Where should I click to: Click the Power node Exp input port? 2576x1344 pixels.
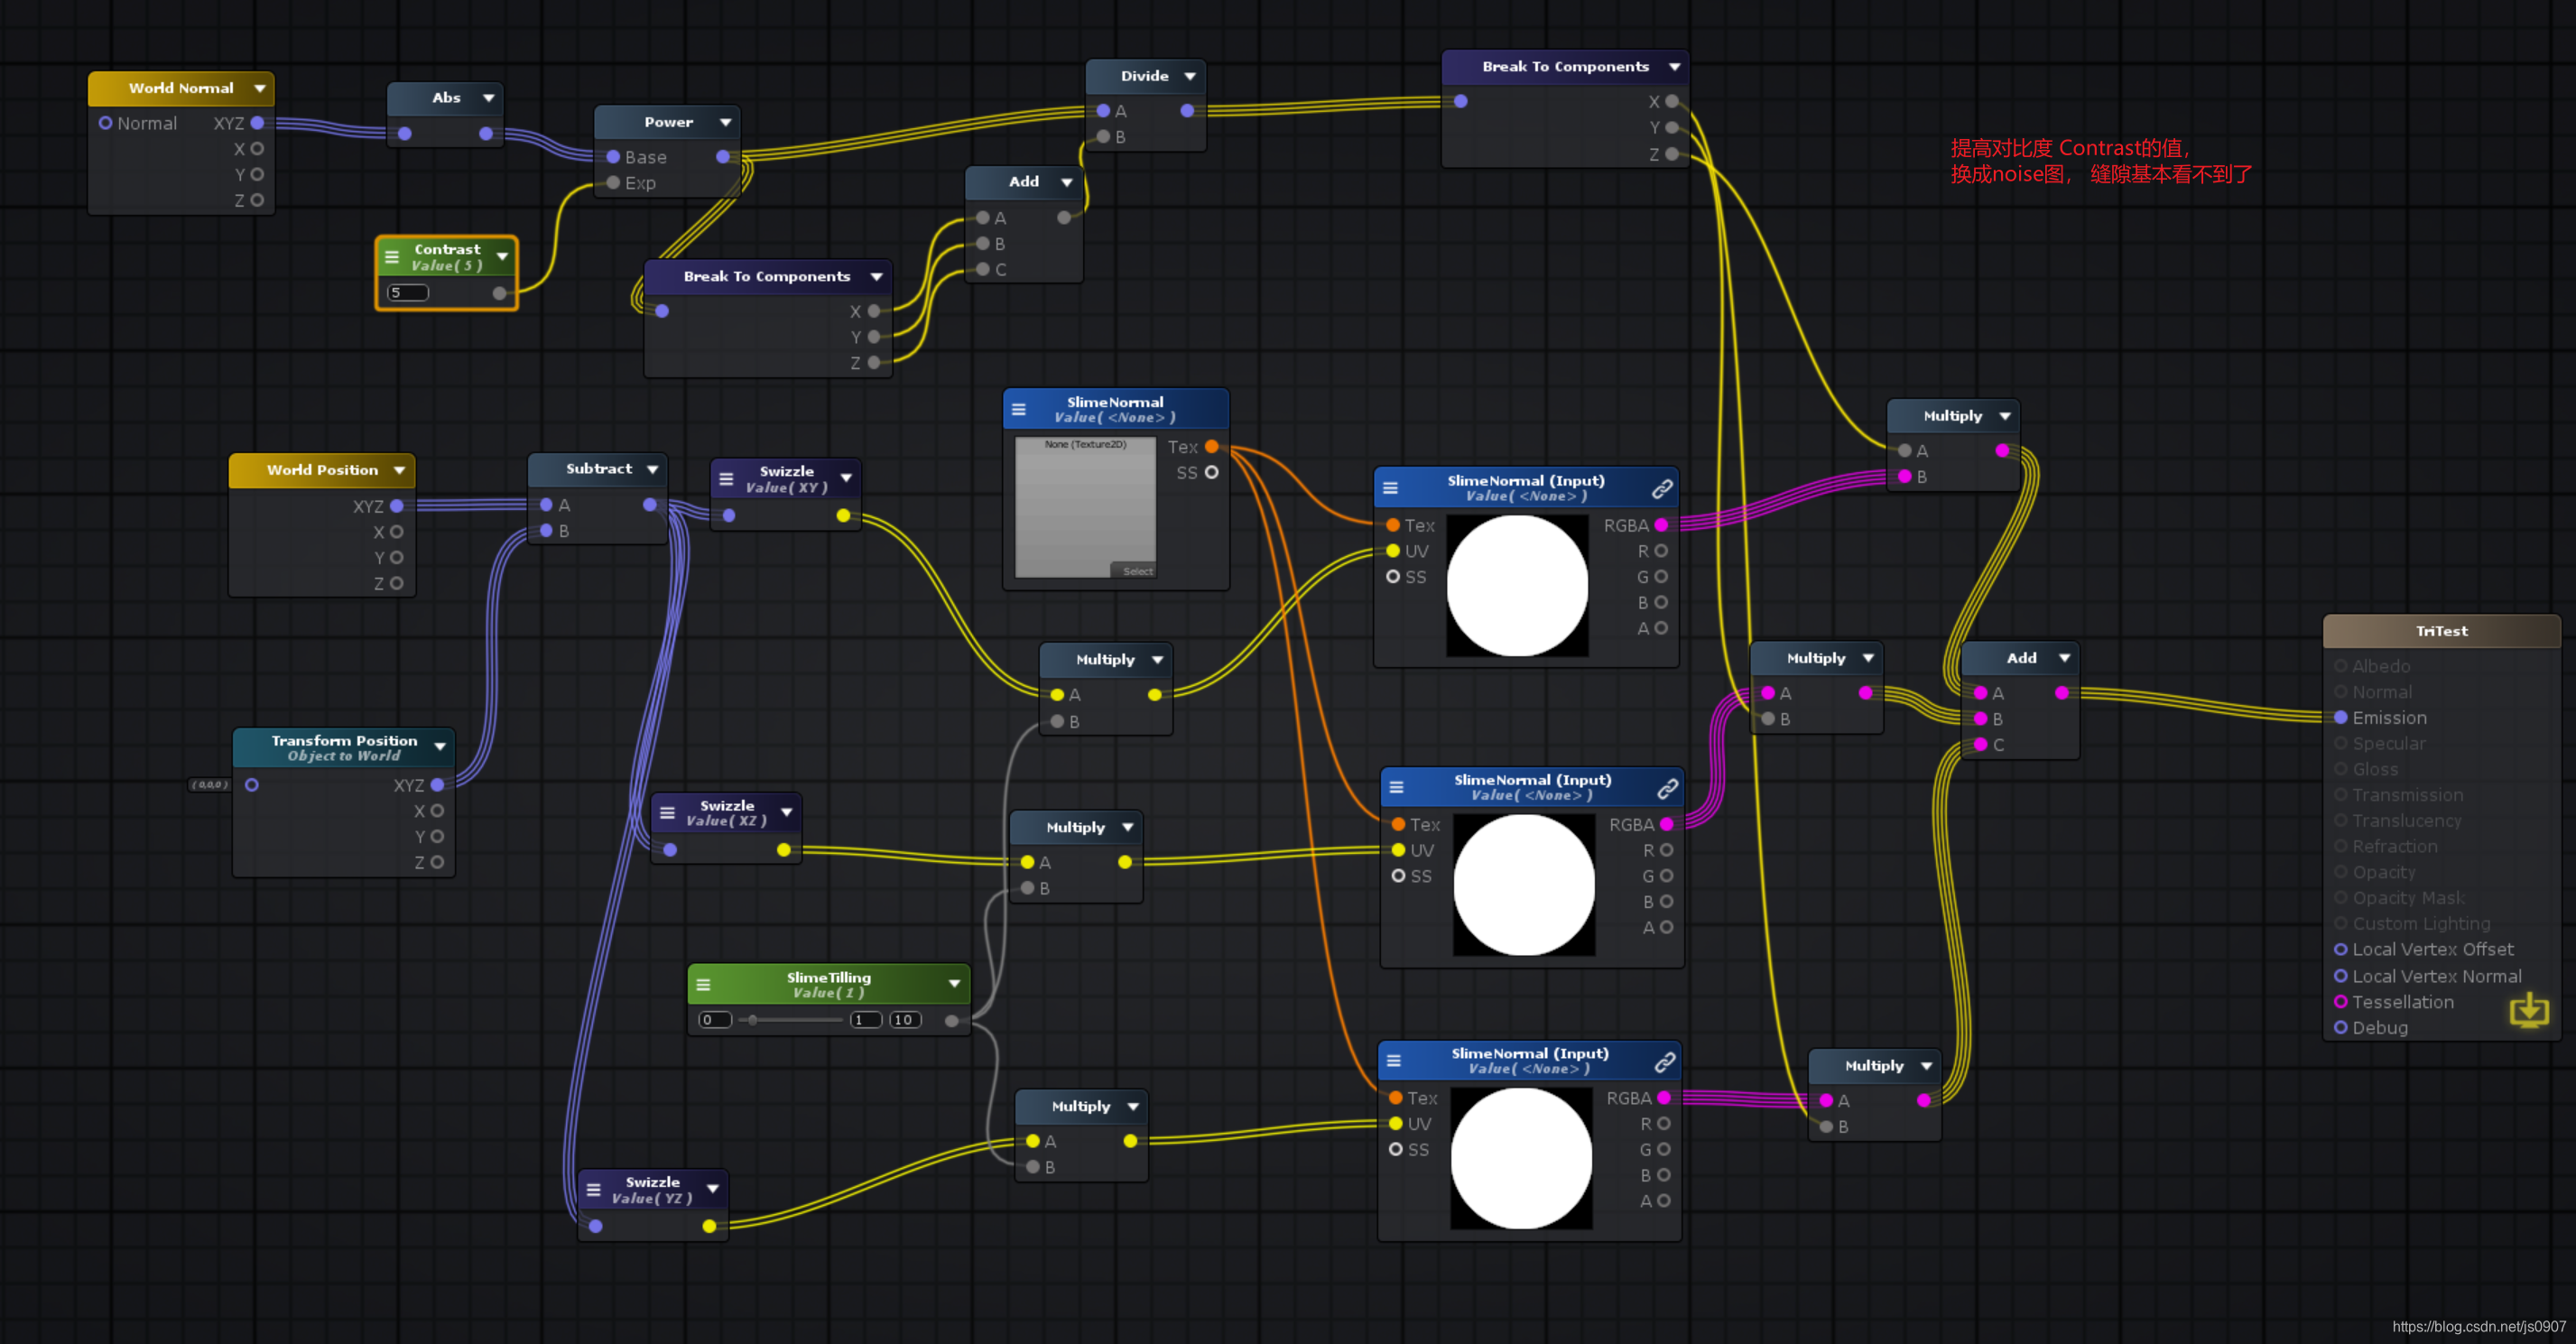click(x=613, y=183)
